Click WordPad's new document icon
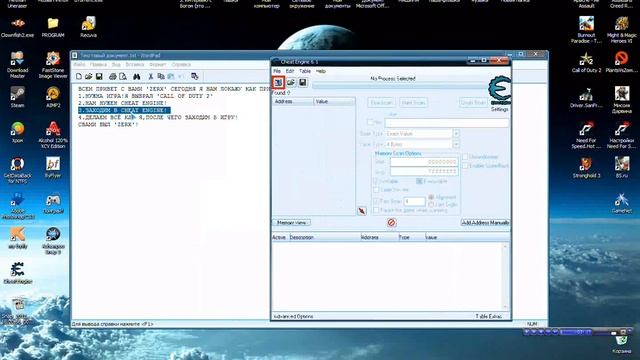 (x=79, y=76)
